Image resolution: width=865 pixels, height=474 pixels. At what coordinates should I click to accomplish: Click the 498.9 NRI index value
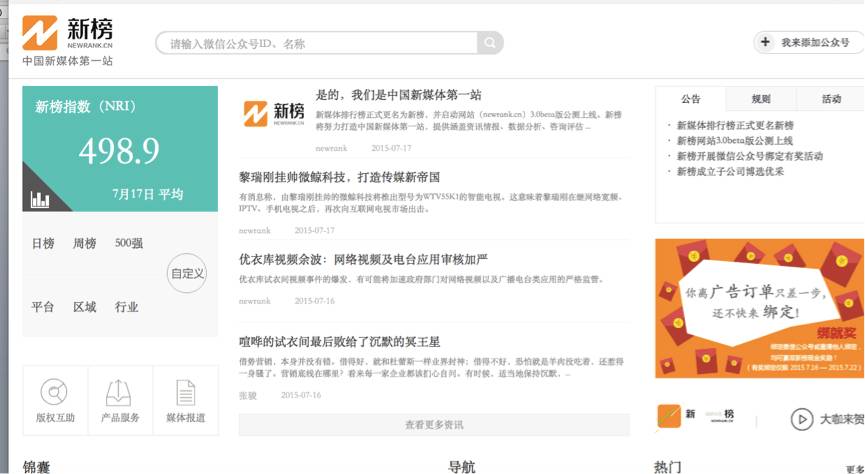click(x=119, y=151)
